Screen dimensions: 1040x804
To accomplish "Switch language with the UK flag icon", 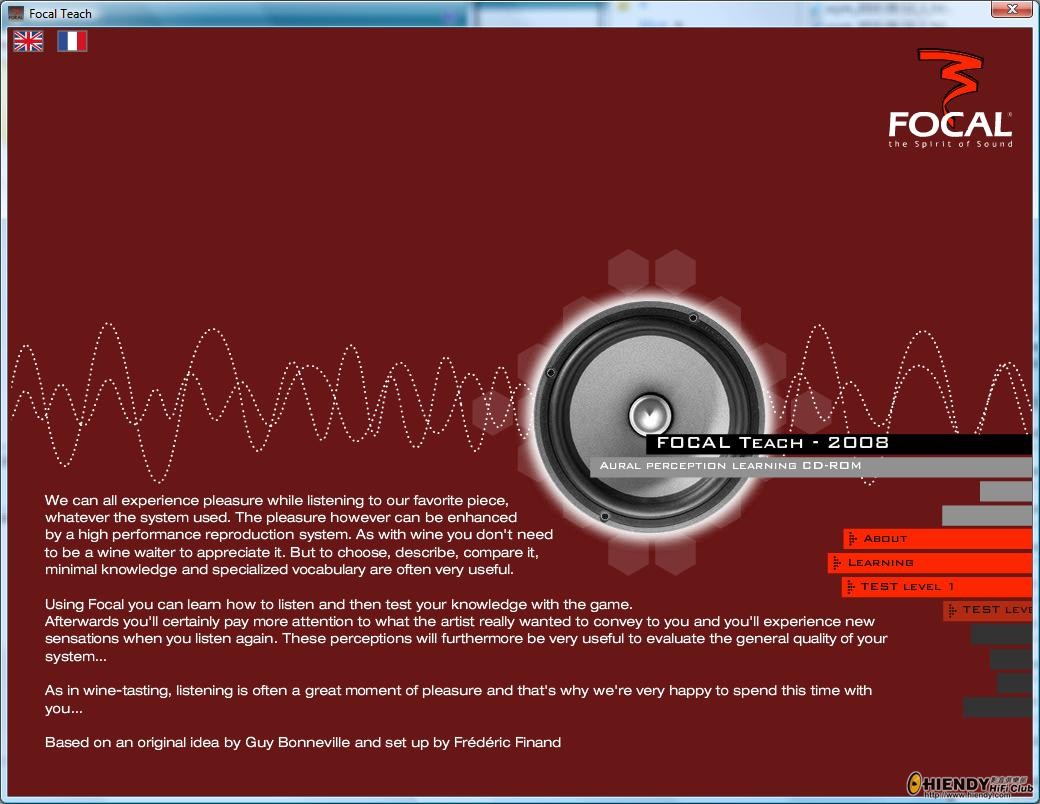I will pyautogui.click(x=29, y=41).
